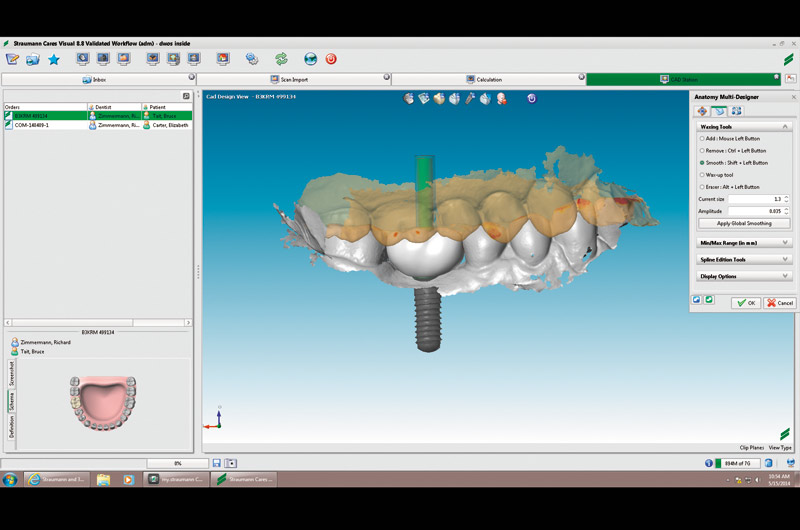This screenshot has height=530, width=800.
Task: Click the Apply Global Smoothing button
Action: pyautogui.click(x=744, y=223)
